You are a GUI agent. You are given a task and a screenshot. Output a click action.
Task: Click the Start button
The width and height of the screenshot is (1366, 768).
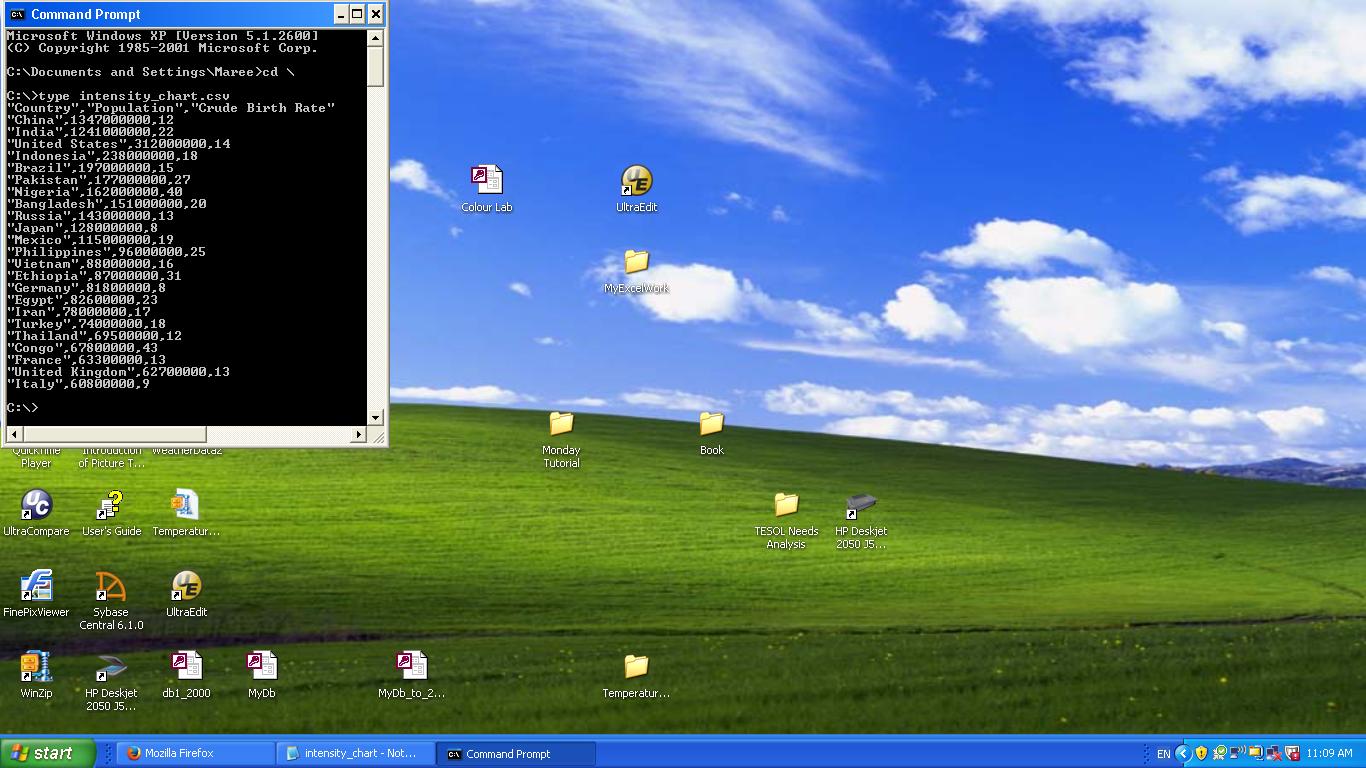click(48, 753)
